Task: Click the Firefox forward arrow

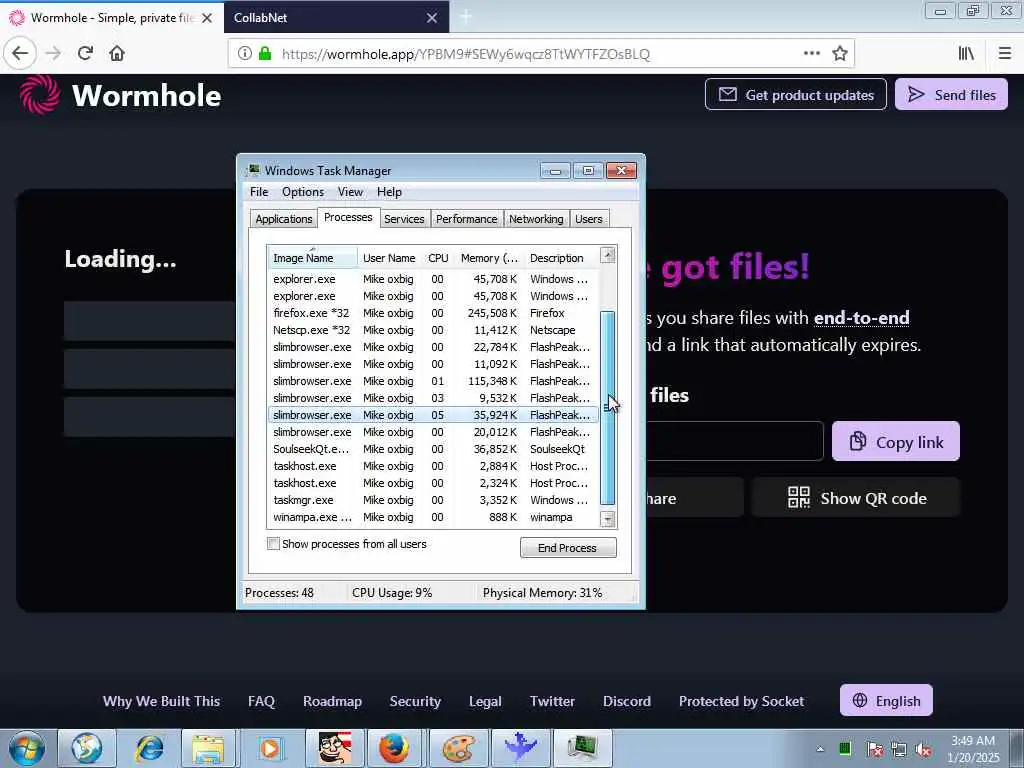Action: 53,53
